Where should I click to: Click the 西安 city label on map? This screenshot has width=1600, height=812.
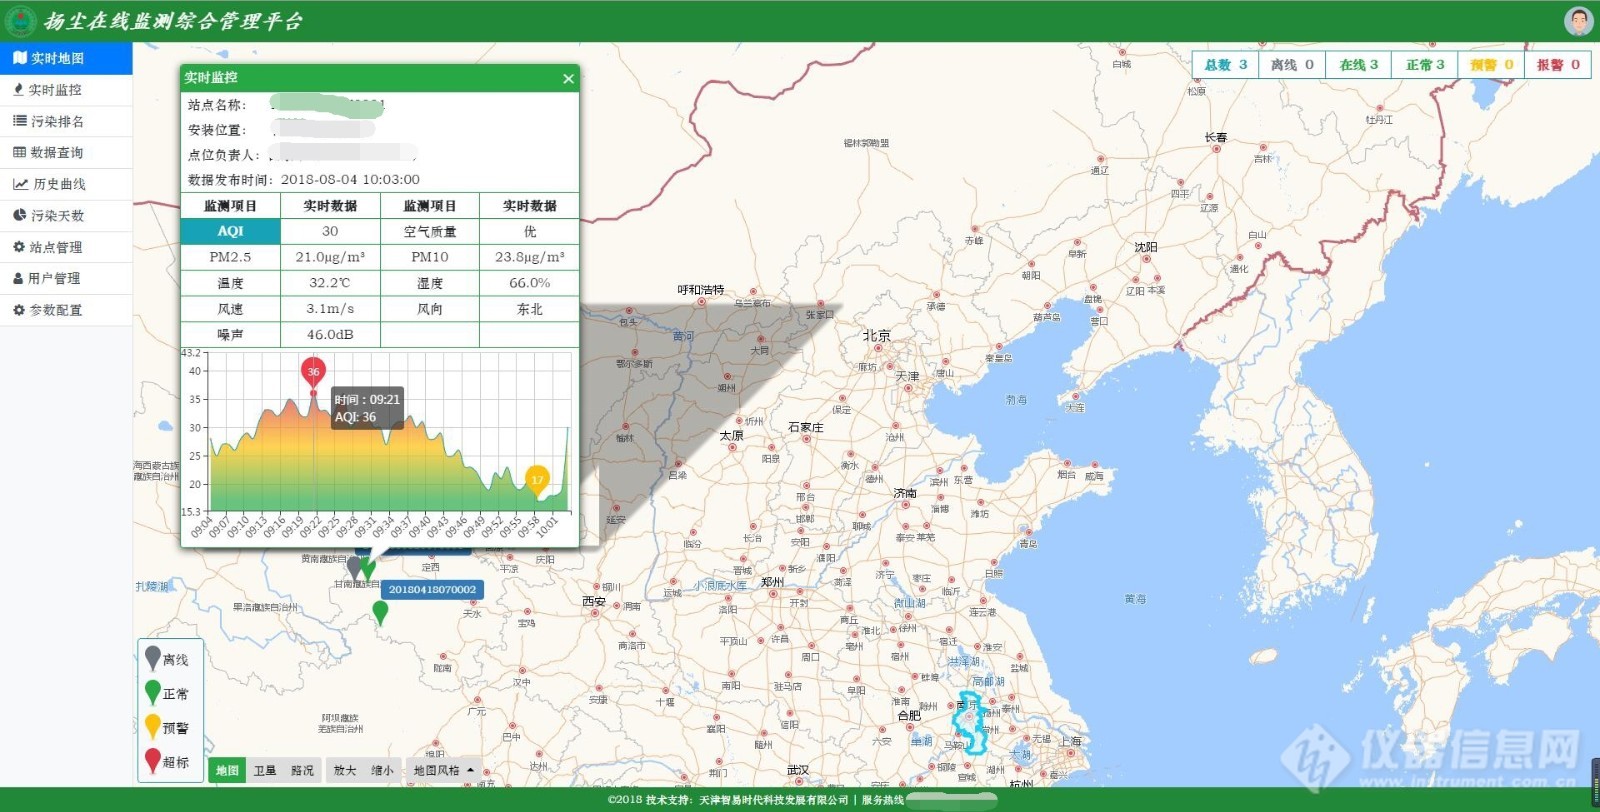[x=594, y=601]
